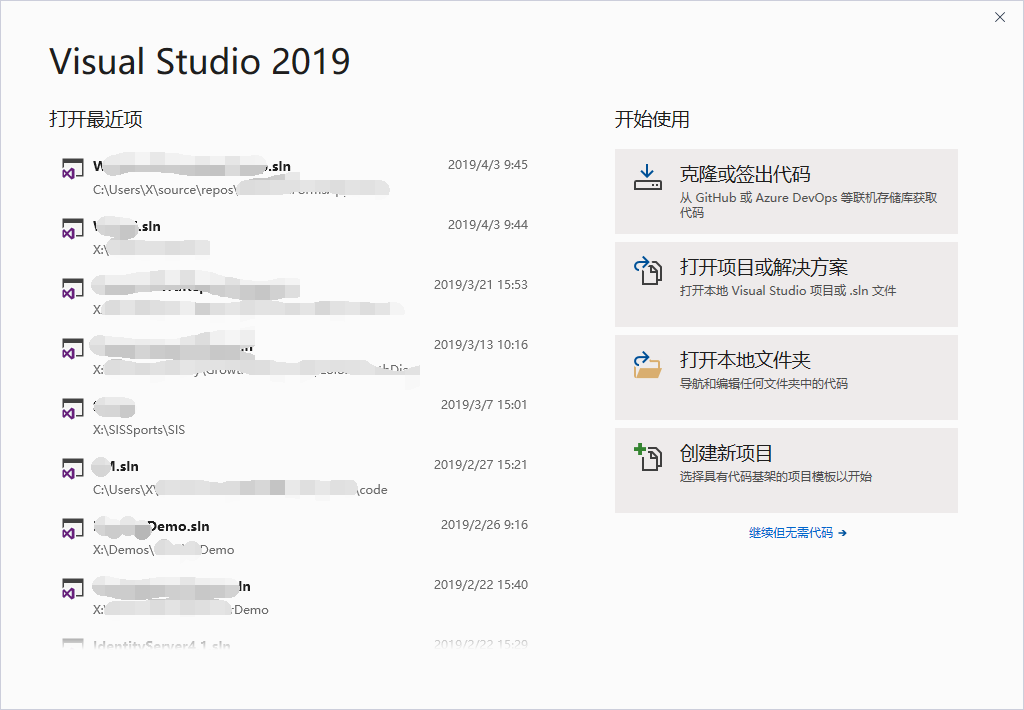This screenshot has height=710, width=1024.
Task: Select timestamp 2019/4/3 9:45
Action: pos(488,165)
